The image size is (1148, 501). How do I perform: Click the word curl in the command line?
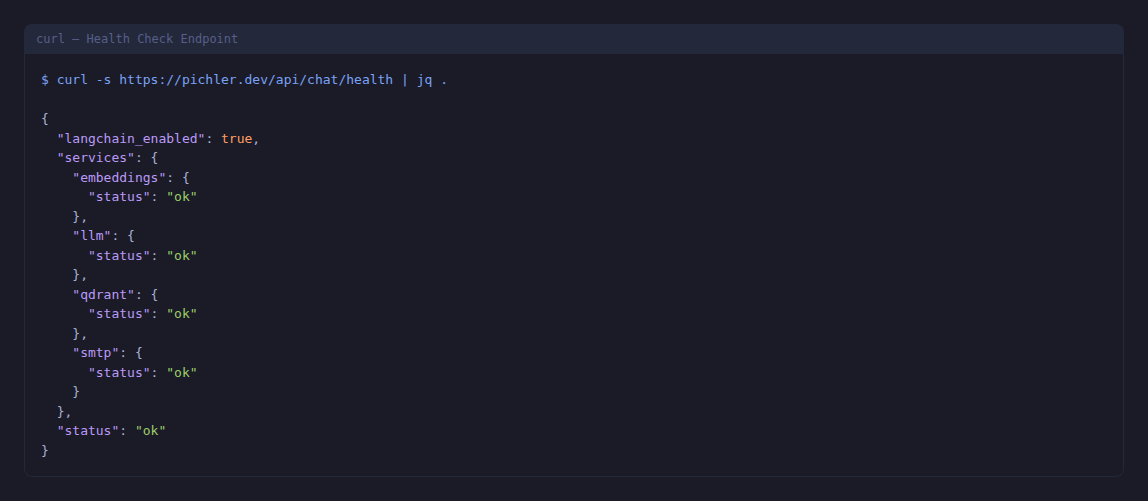point(72,80)
